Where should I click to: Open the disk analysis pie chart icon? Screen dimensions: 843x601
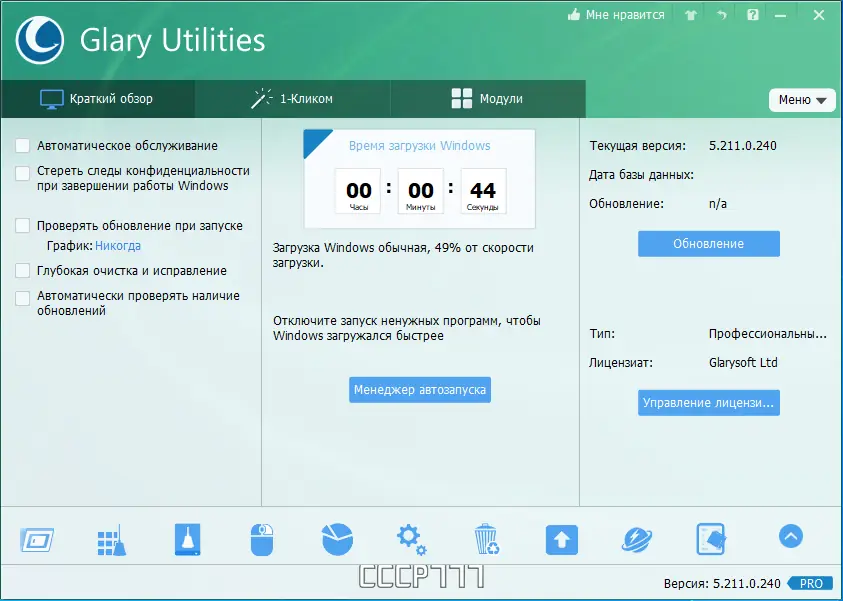pos(336,537)
